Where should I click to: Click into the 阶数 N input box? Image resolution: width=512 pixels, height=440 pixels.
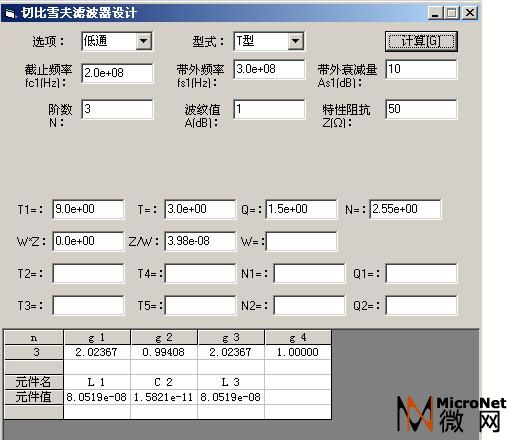(x=117, y=109)
